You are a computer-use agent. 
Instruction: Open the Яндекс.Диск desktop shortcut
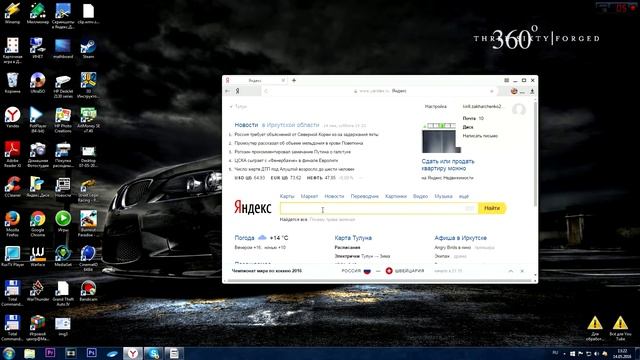(x=38, y=187)
